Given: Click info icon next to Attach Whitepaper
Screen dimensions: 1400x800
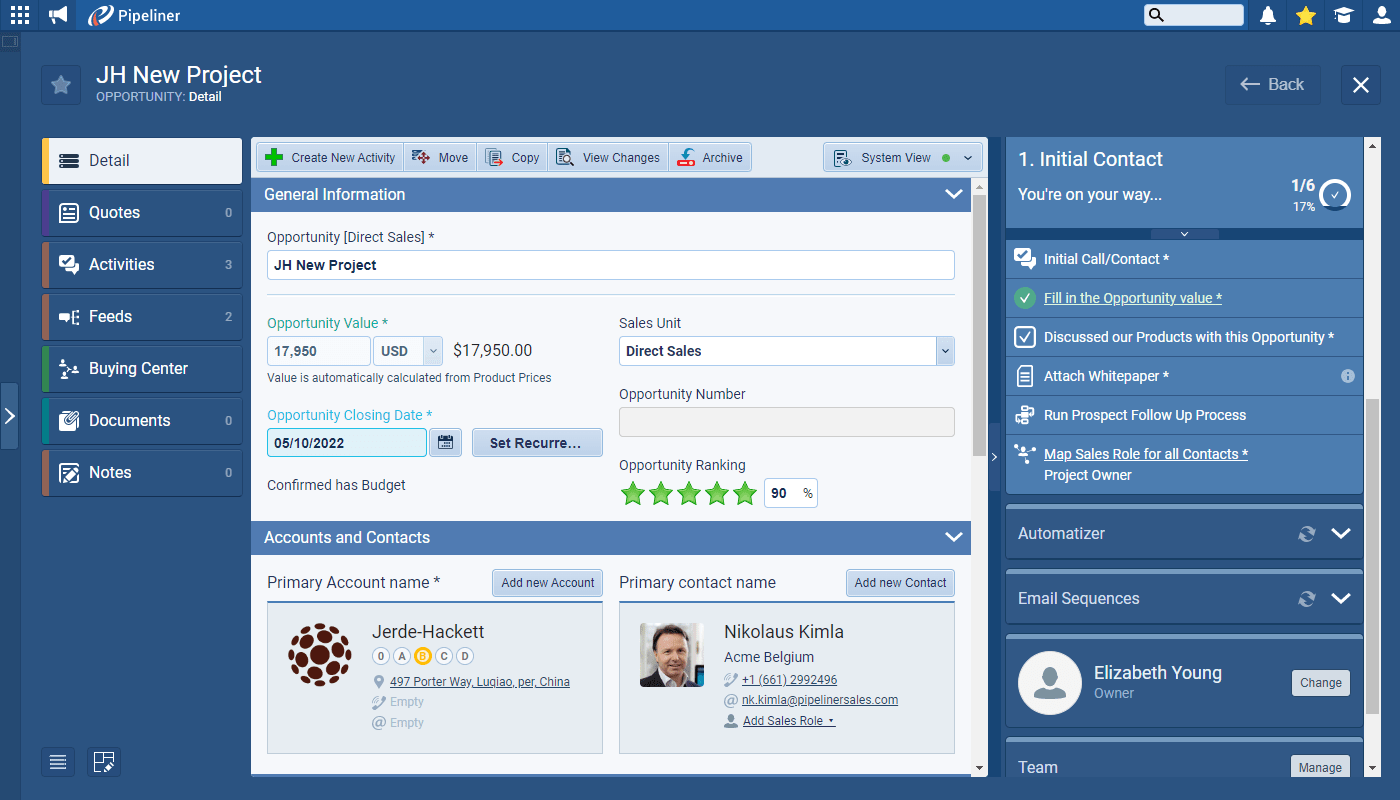Looking at the screenshot, I should click(1347, 376).
